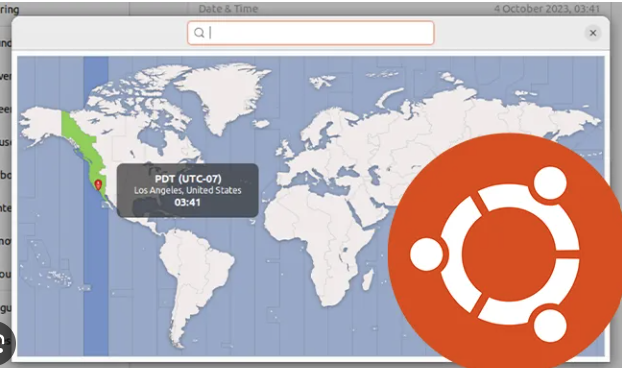
Task: Click the 'Date & Time' header title
Action: [228, 9]
